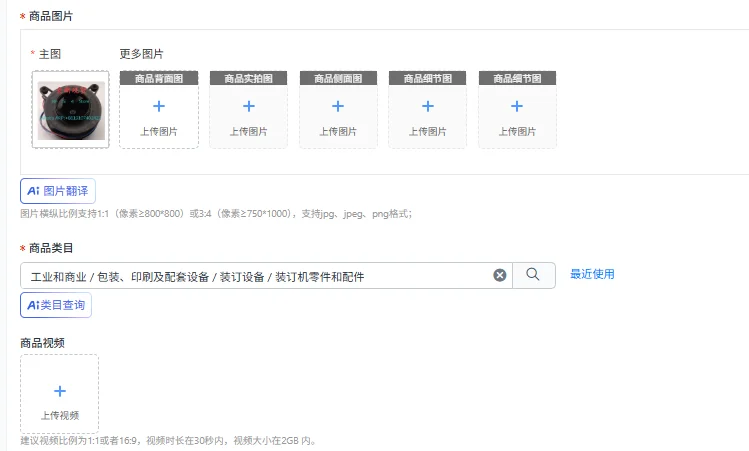749x451 pixels.
Task: Open 最近使用 categories link
Action: pyautogui.click(x=592, y=274)
